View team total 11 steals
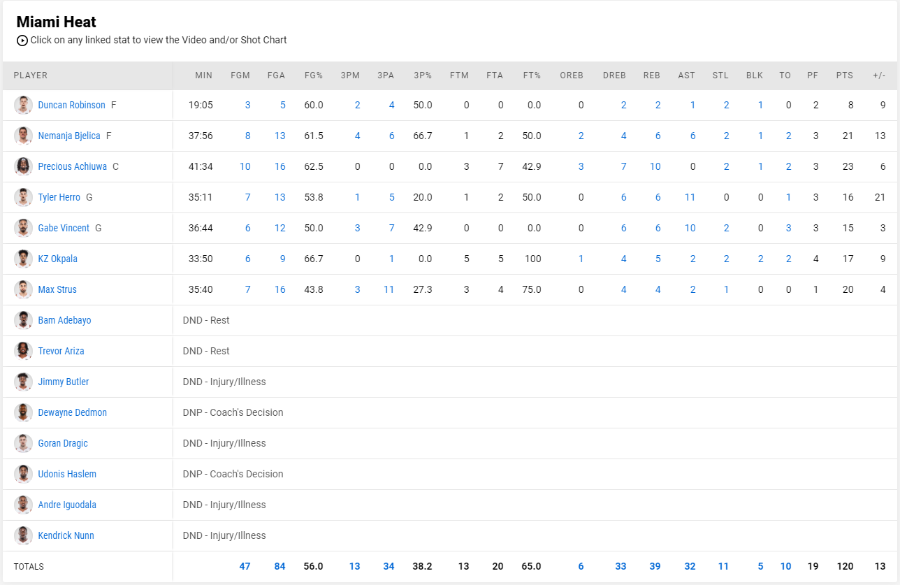900x585 pixels. click(723, 567)
